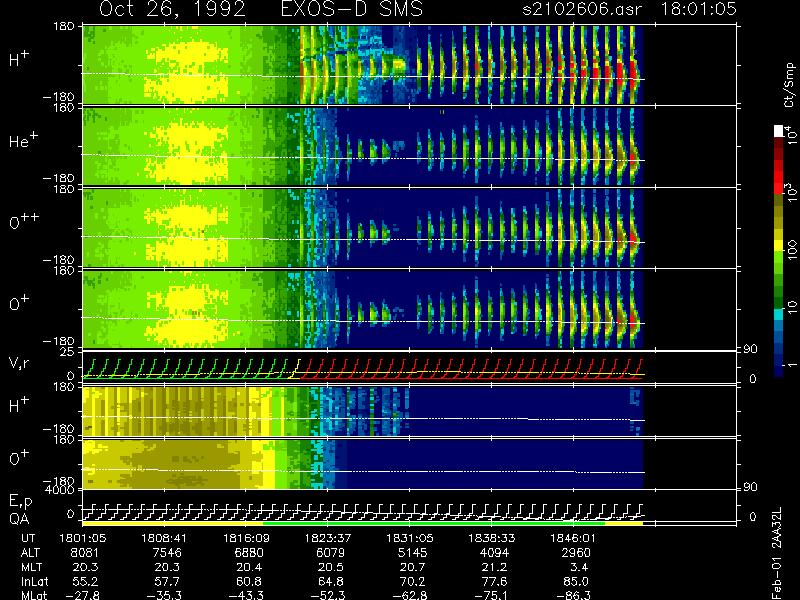Click the UT value "1801:05"

(82, 538)
